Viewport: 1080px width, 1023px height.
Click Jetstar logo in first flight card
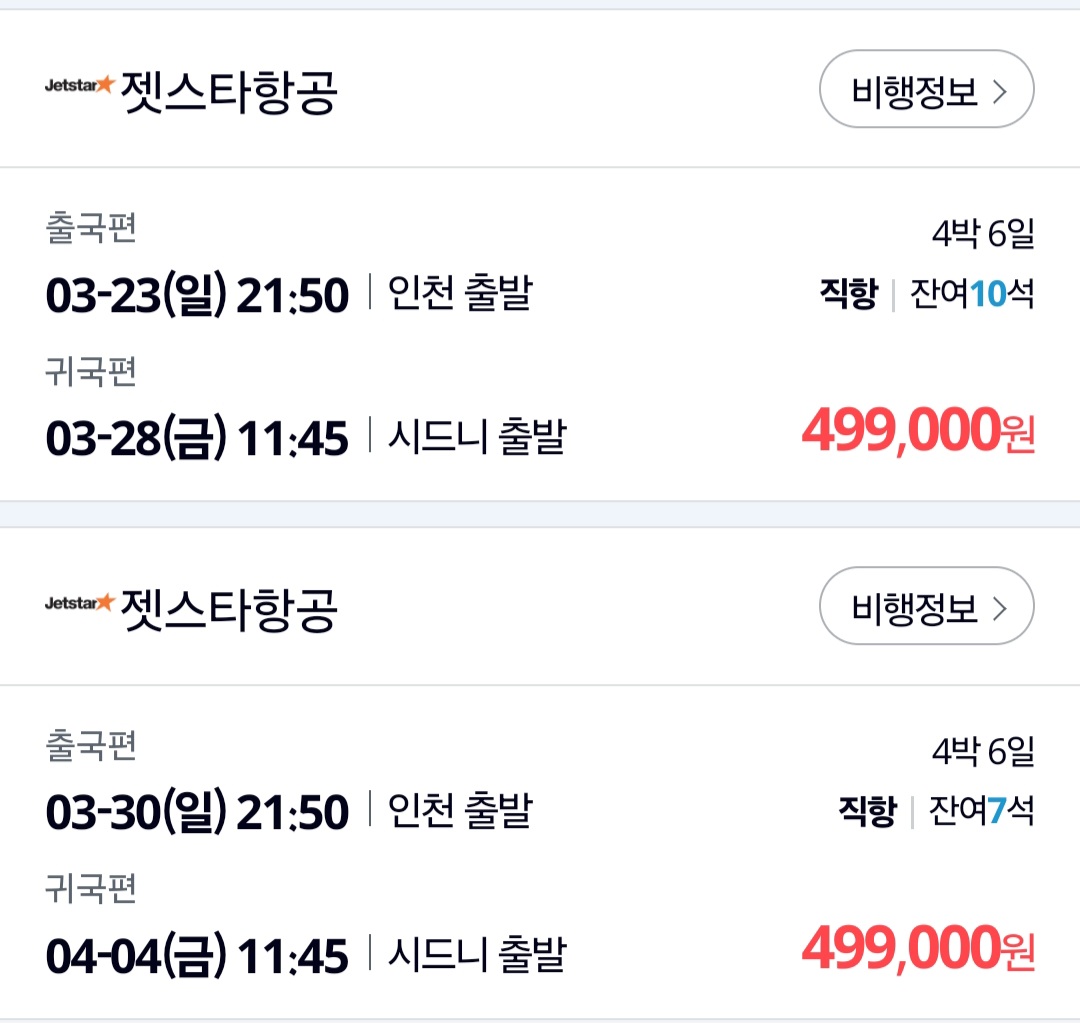[x=80, y=86]
